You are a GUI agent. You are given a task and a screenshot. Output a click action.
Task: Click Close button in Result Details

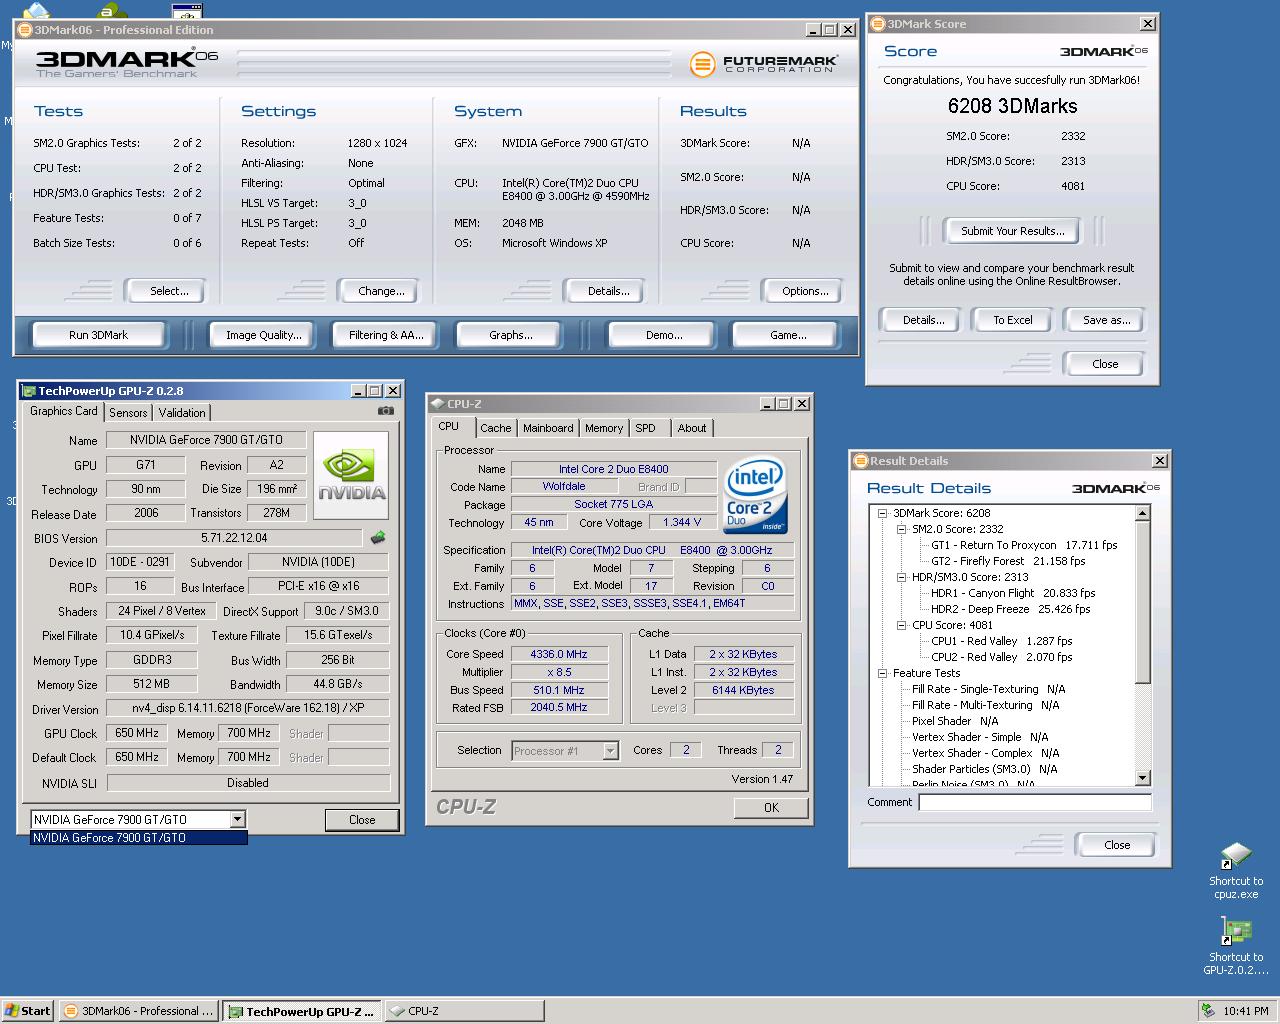point(1117,845)
